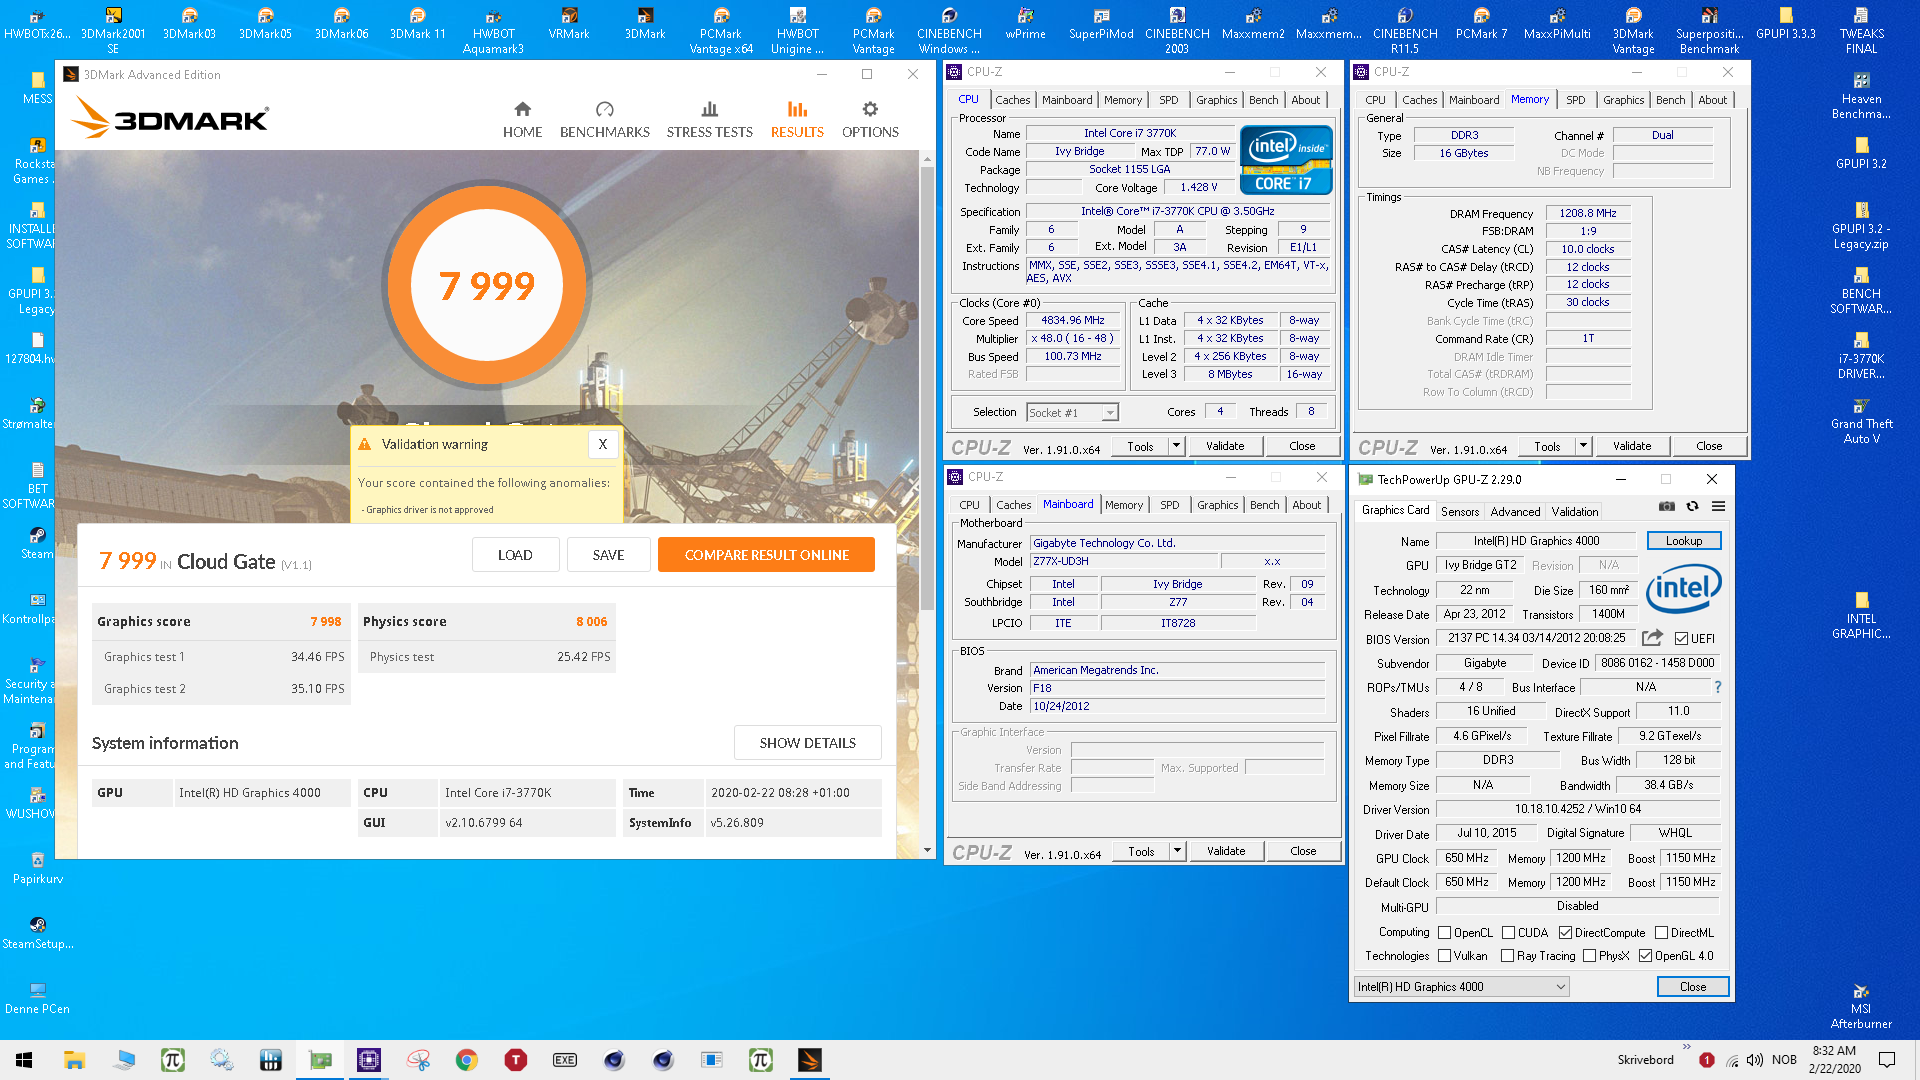Switch to Caches tab in CPU-Z CPU window
The width and height of the screenshot is (1920, 1080).
point(1012,100)
